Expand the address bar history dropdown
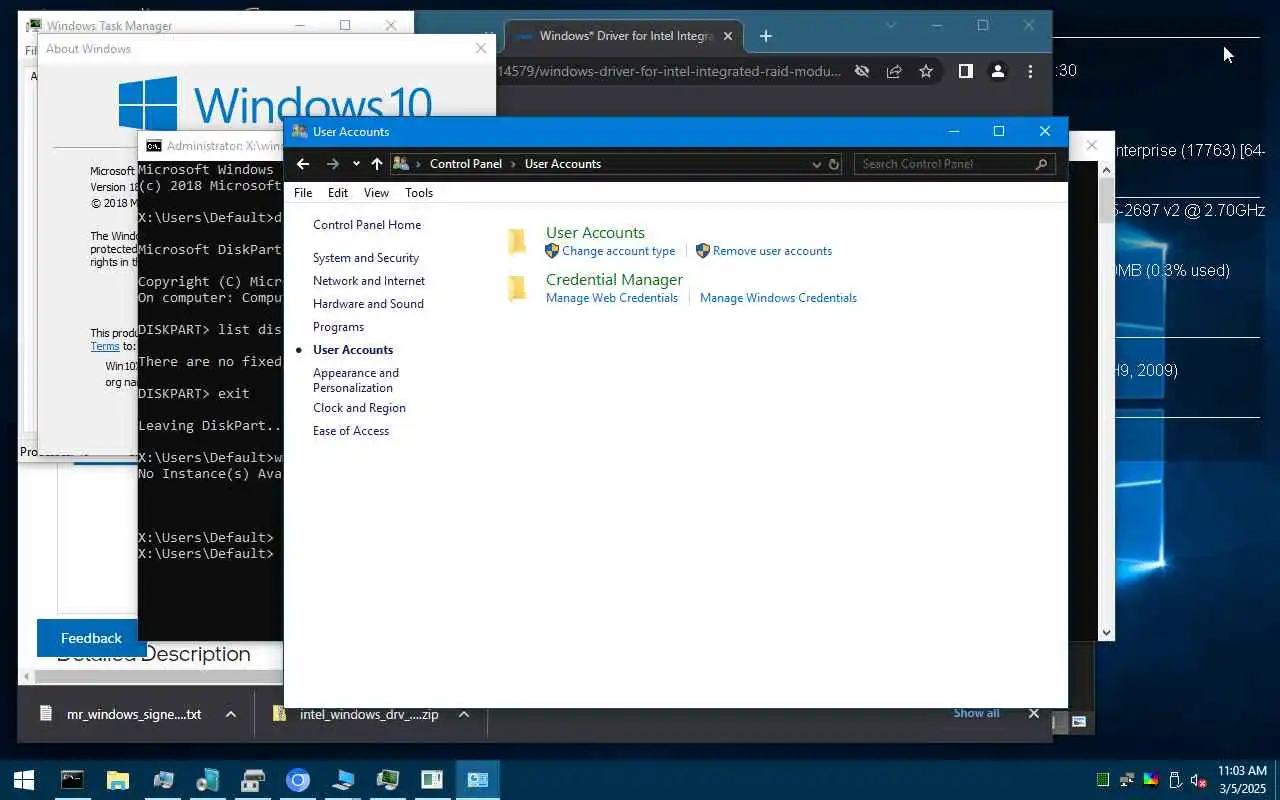The height and width of the screenshot is (800, 1280). (817, 164)
